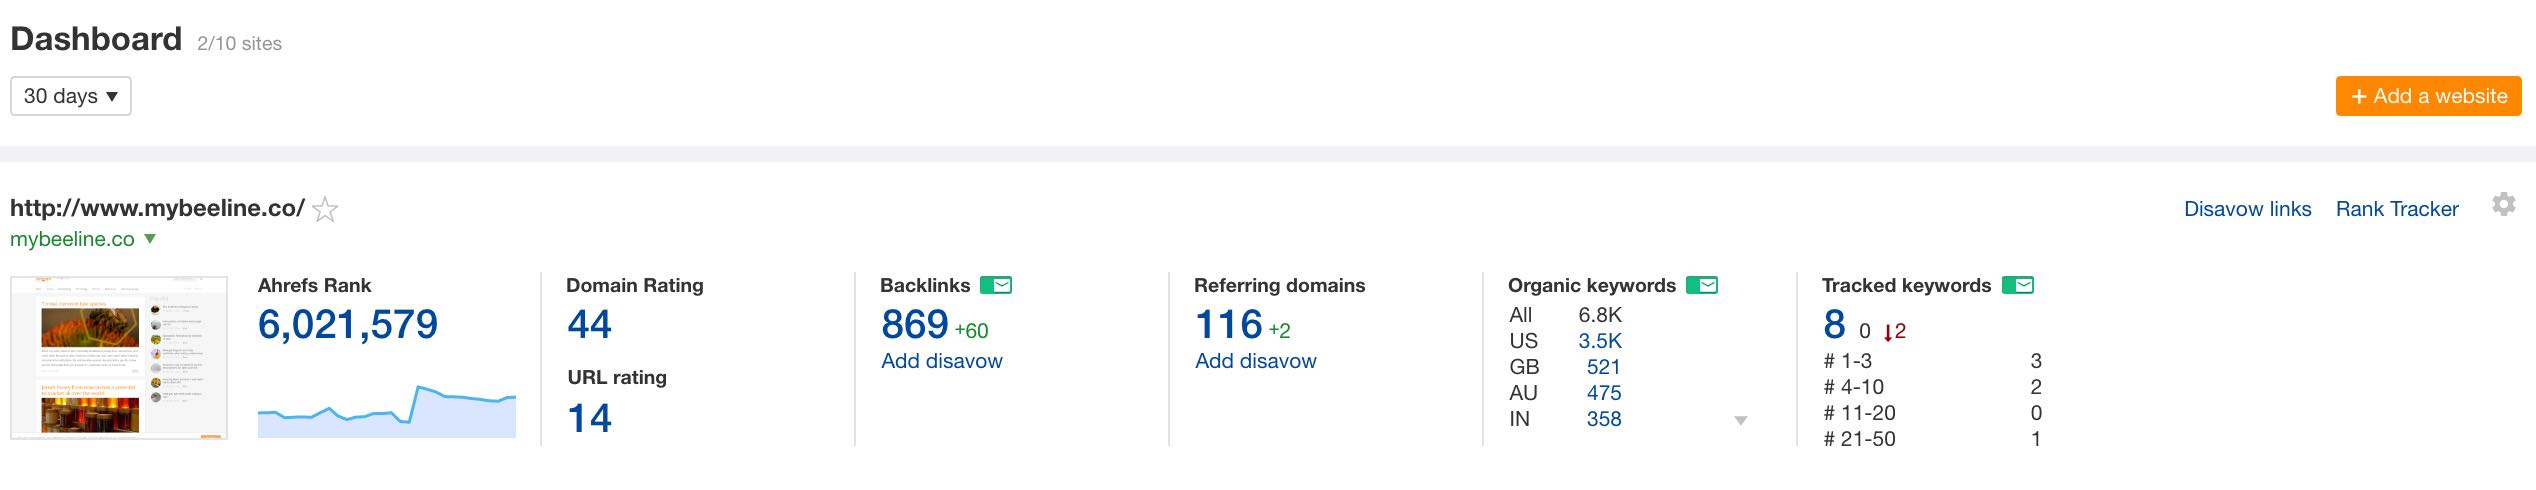Image resolution: width=2536 pixels, height=490 pixels.
Task: Open the mybeeline.co website thumbnail preview
Action: 119,358
